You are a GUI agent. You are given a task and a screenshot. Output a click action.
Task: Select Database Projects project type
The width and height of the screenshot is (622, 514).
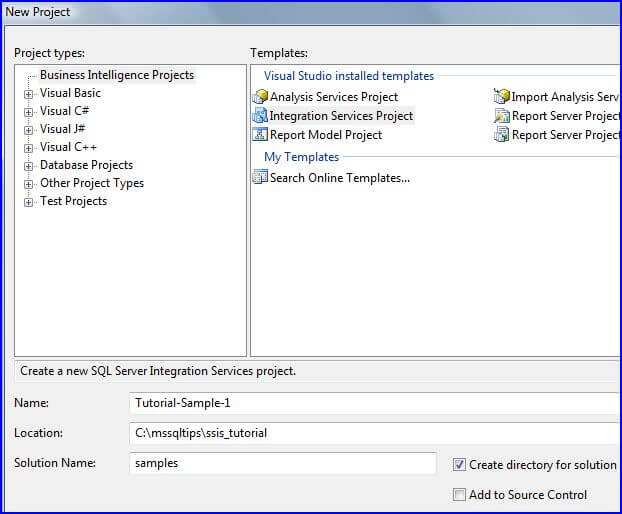pyautogui.click(x=86, y=165)
